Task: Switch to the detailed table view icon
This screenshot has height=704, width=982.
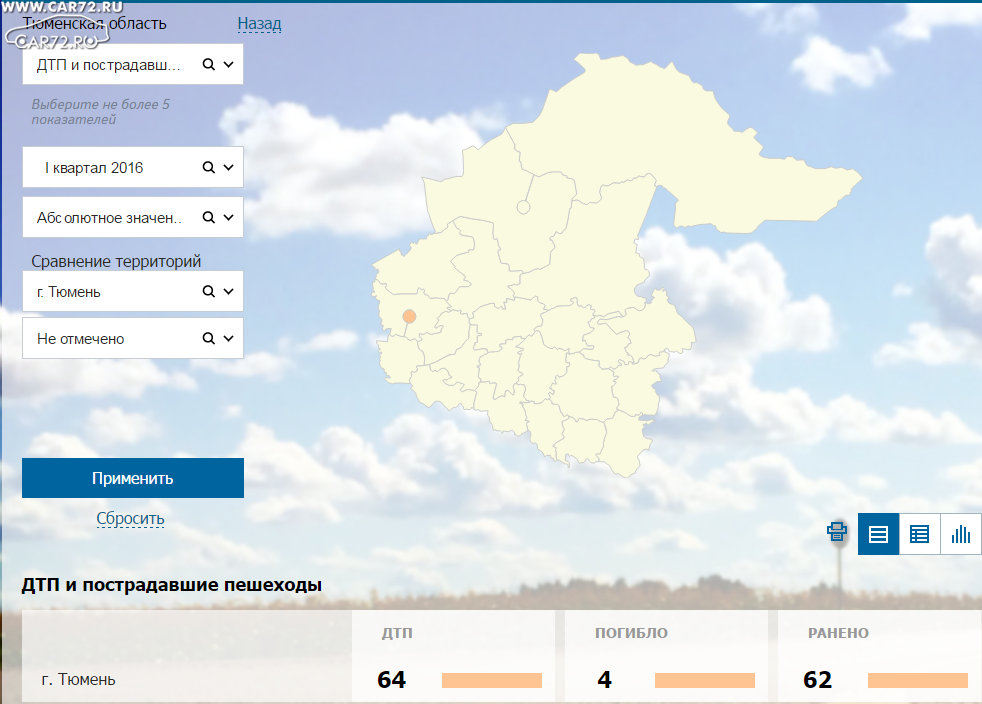Action: point(919,534)
